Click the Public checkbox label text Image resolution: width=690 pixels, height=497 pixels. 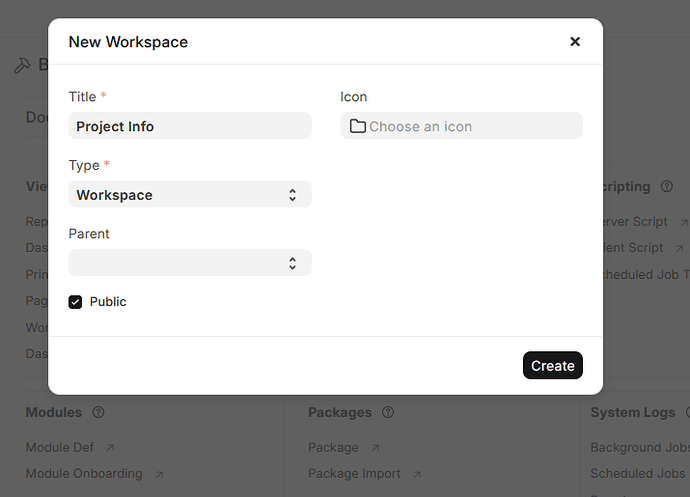click(x=108, y=302)
